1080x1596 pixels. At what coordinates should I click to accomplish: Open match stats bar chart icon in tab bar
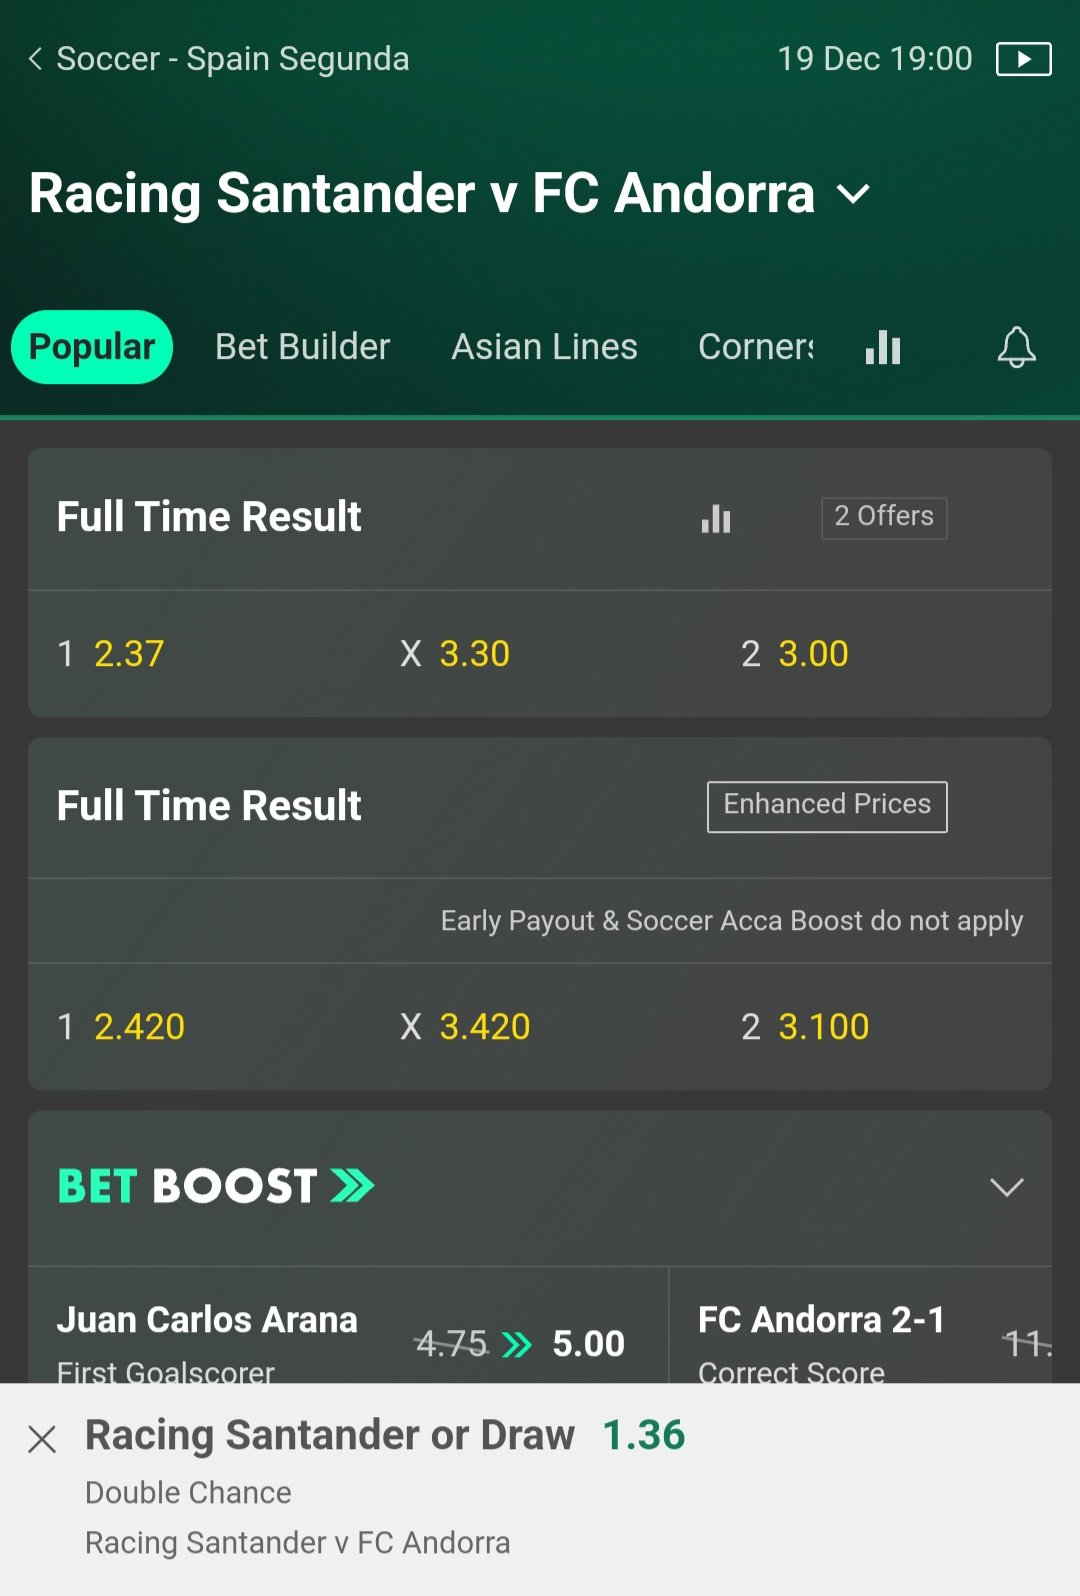(883, 347)
